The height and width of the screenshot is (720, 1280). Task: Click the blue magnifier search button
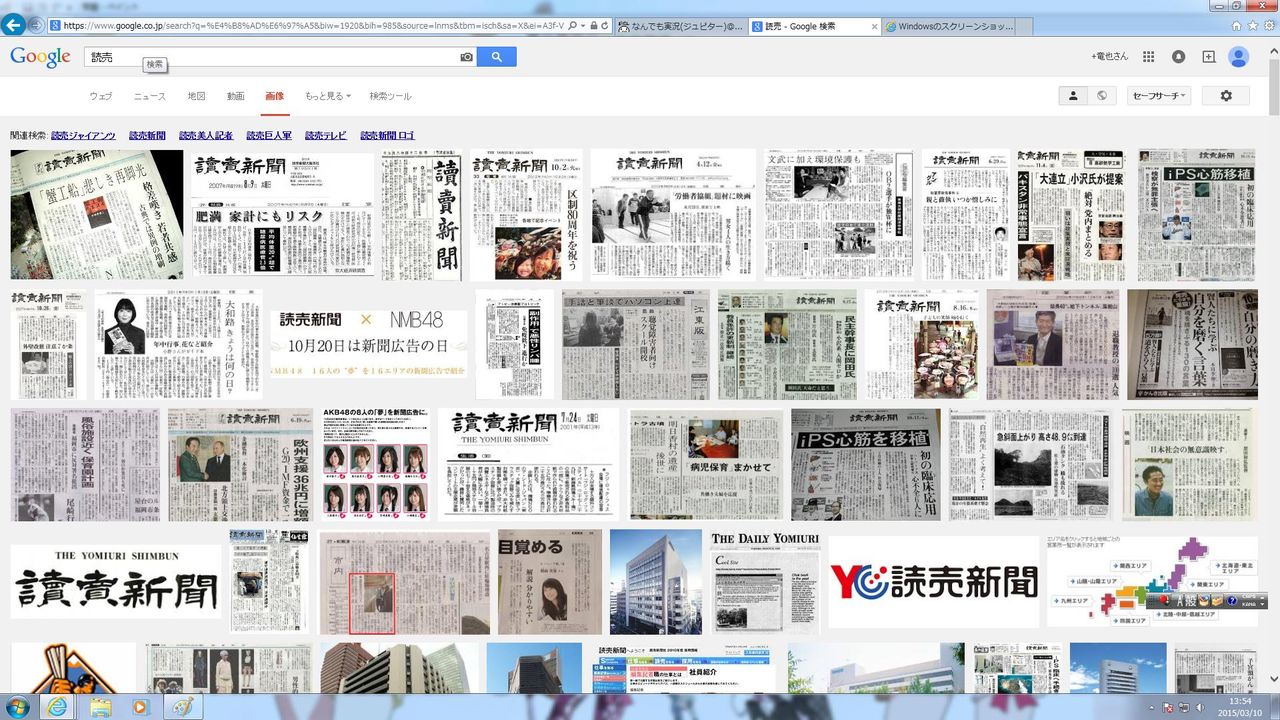pyautogui.click(x=497, y=57)
